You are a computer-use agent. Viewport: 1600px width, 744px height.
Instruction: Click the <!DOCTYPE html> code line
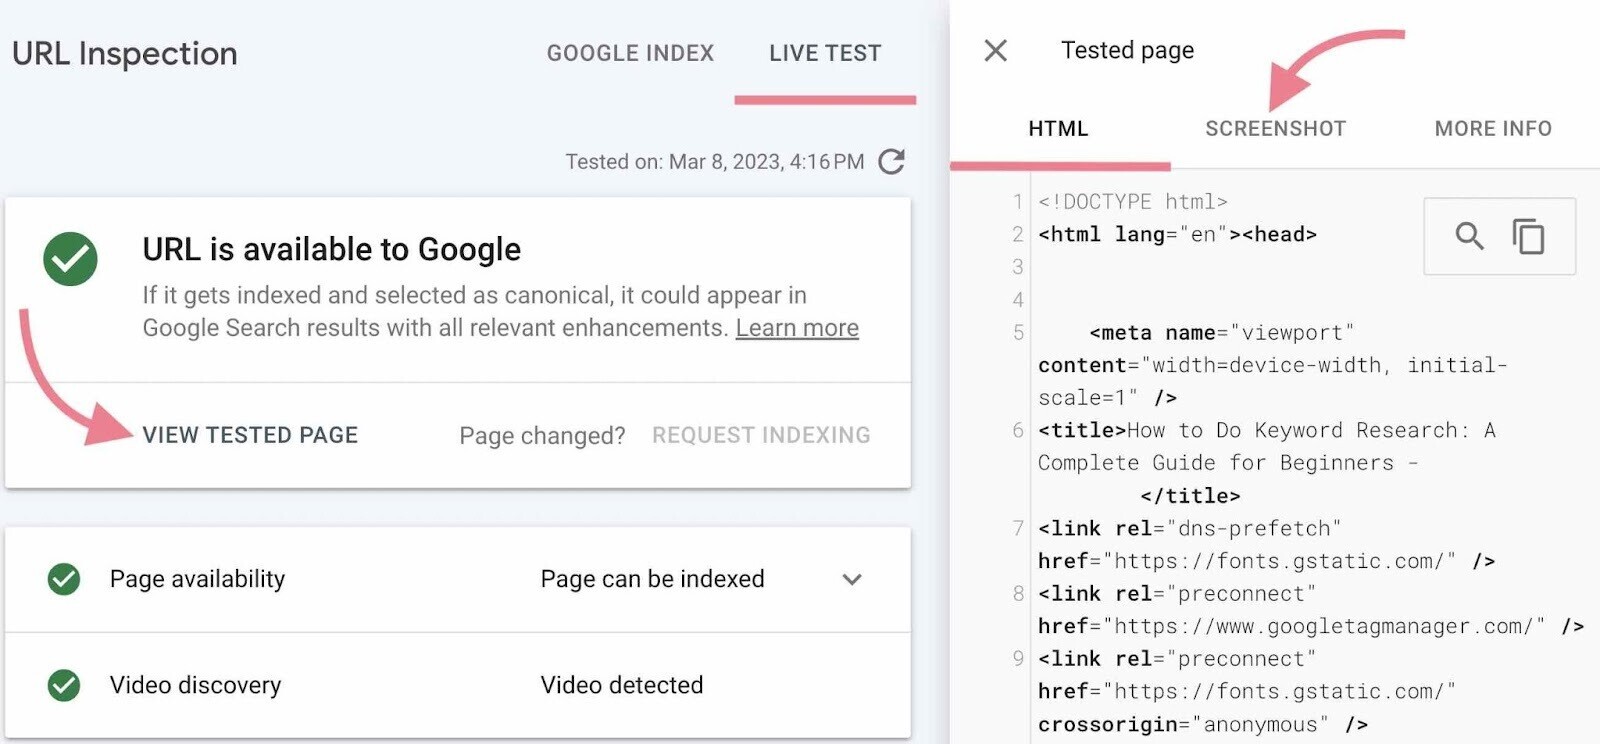tap(1132, 202)
